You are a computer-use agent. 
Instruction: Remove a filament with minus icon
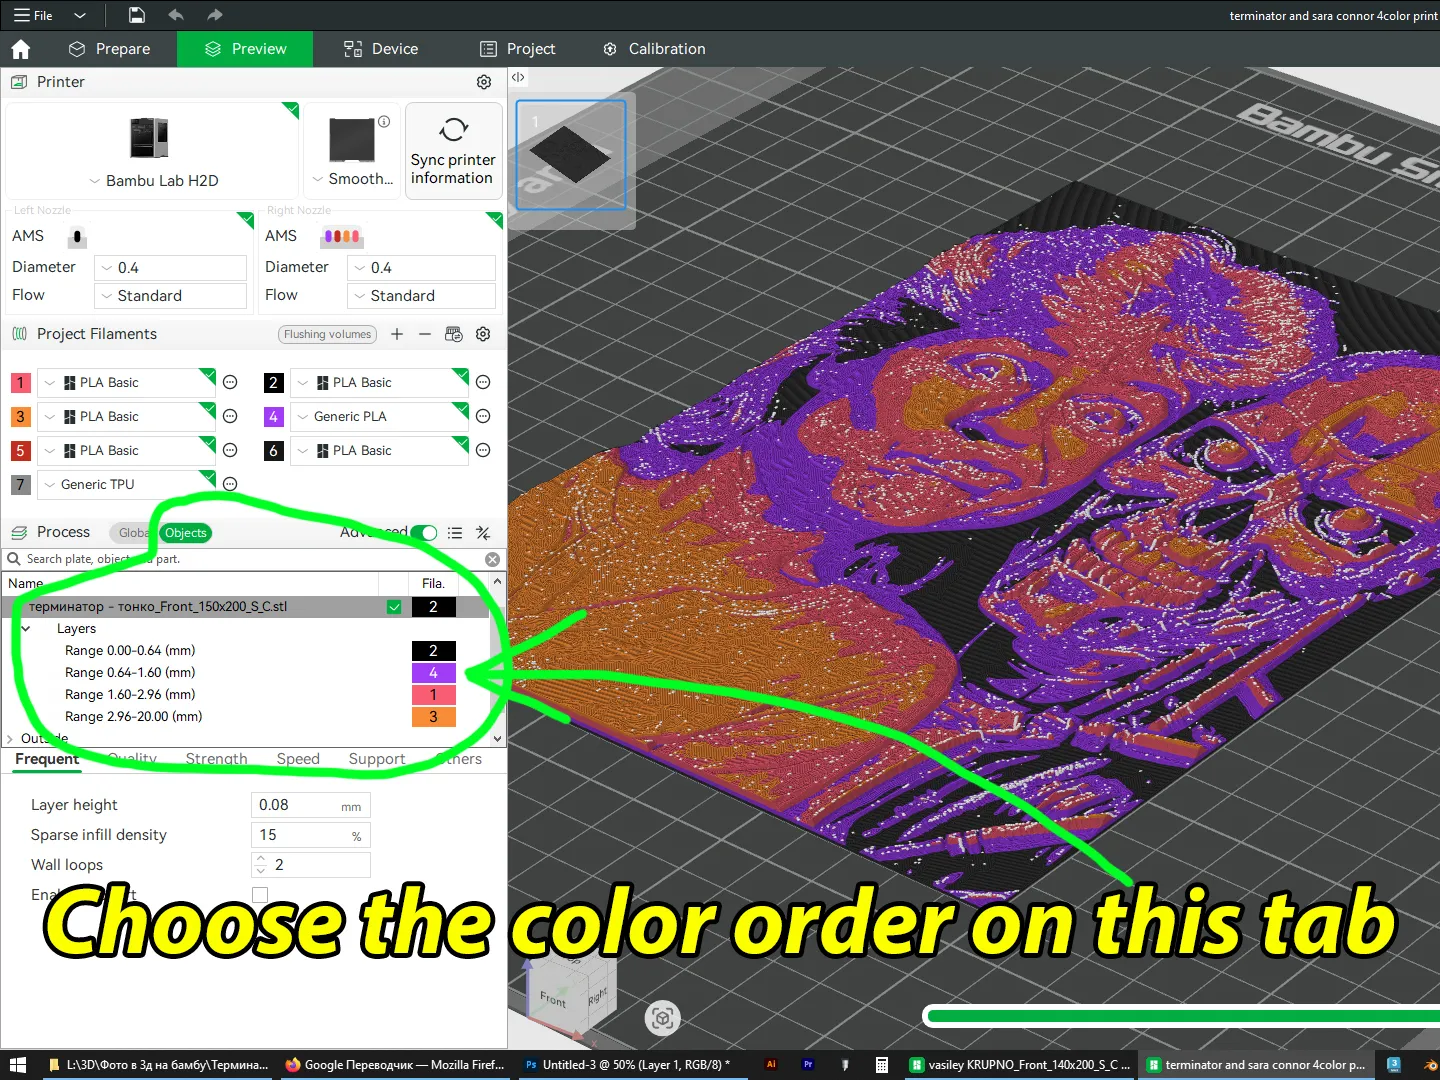click(425, 334)
